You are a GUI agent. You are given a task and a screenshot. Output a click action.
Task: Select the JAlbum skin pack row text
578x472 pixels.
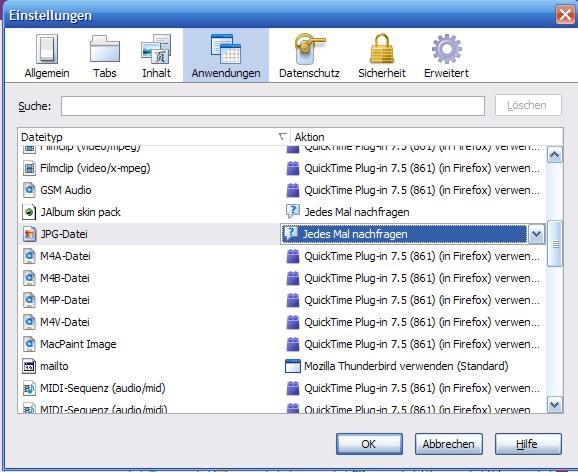(80, 212)
